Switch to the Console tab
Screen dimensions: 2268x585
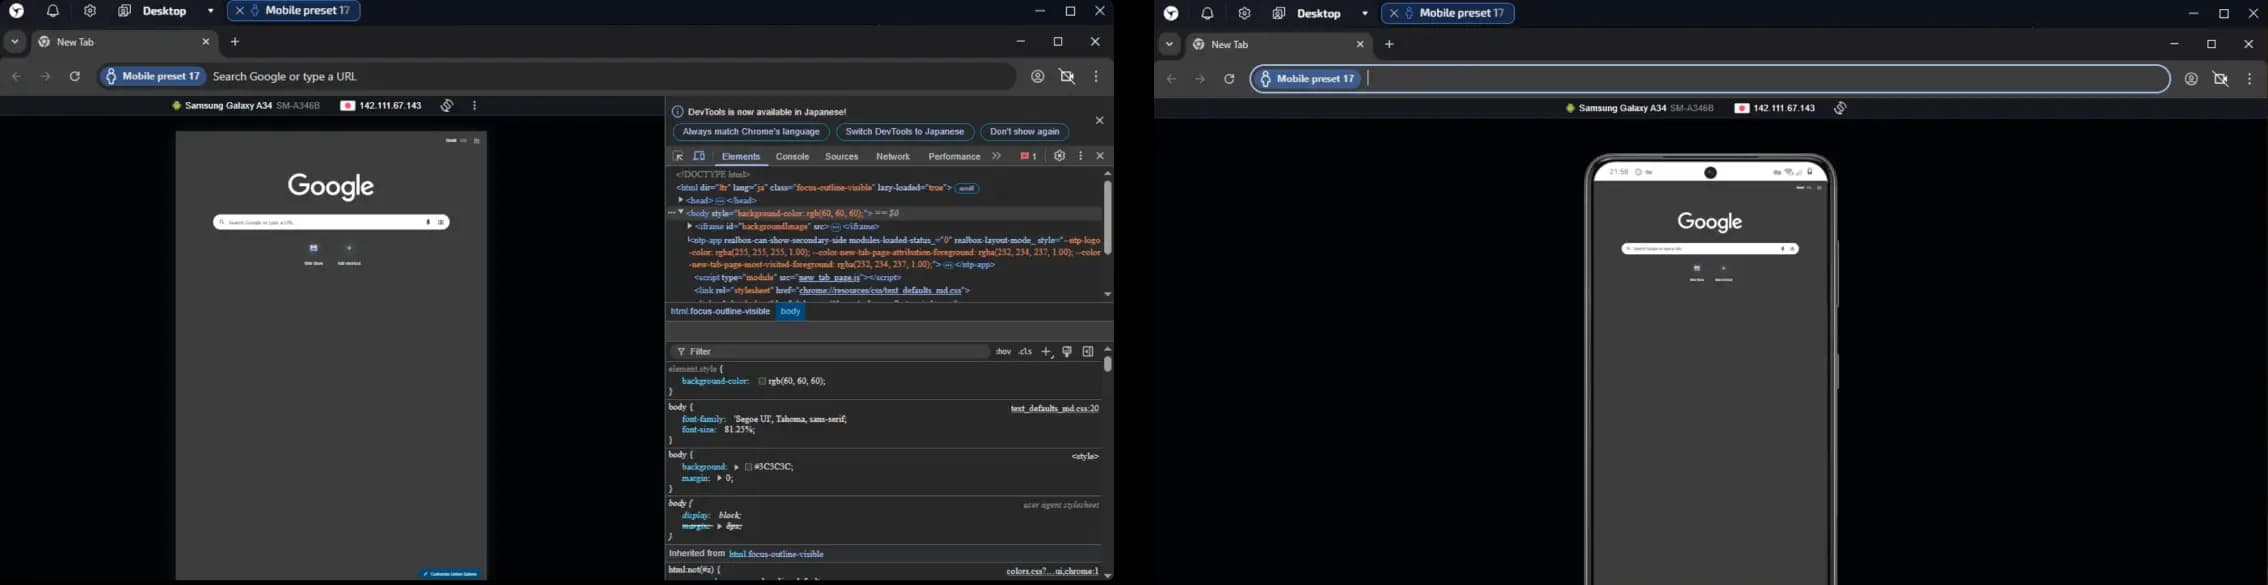coord(793,157)
